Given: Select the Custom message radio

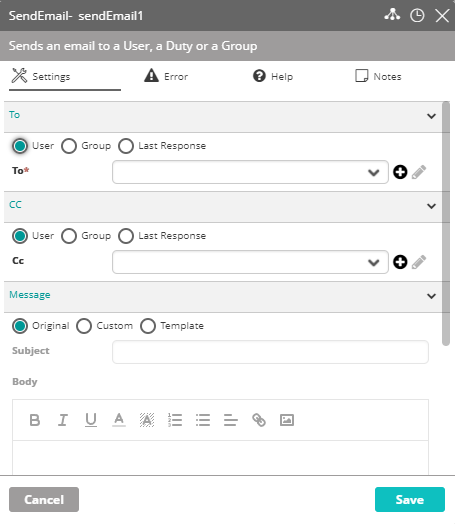Looking at the screenshot, I should pyautogui.click(x=84, y=326).
